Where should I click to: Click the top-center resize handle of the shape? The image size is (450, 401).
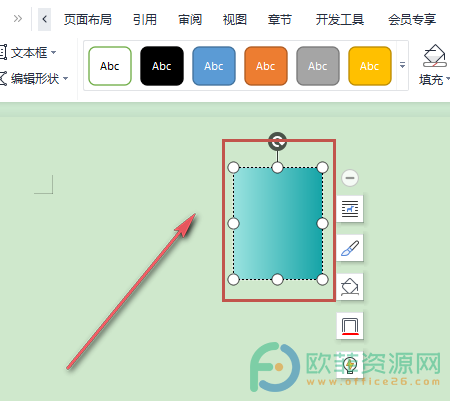click(277, 167)
